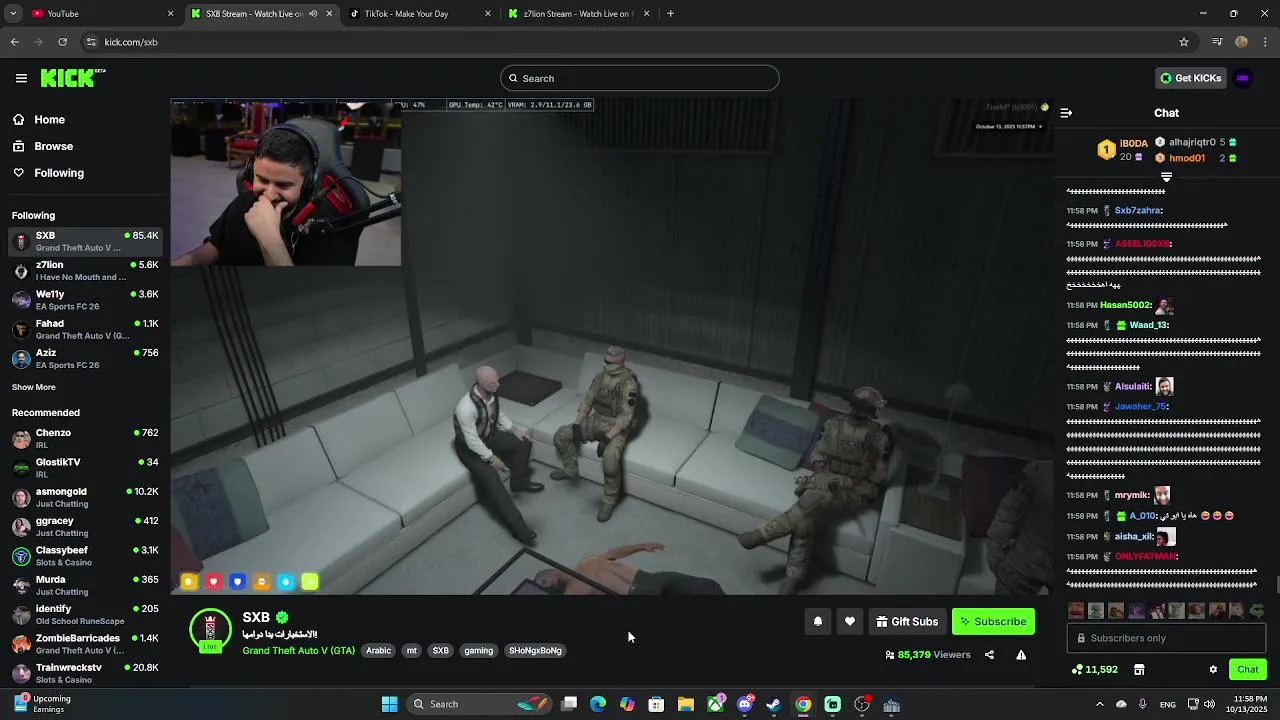This screenshot has height=720, width=1280.
Task: Bookmark this page with the star
Action: point(1184,42)
